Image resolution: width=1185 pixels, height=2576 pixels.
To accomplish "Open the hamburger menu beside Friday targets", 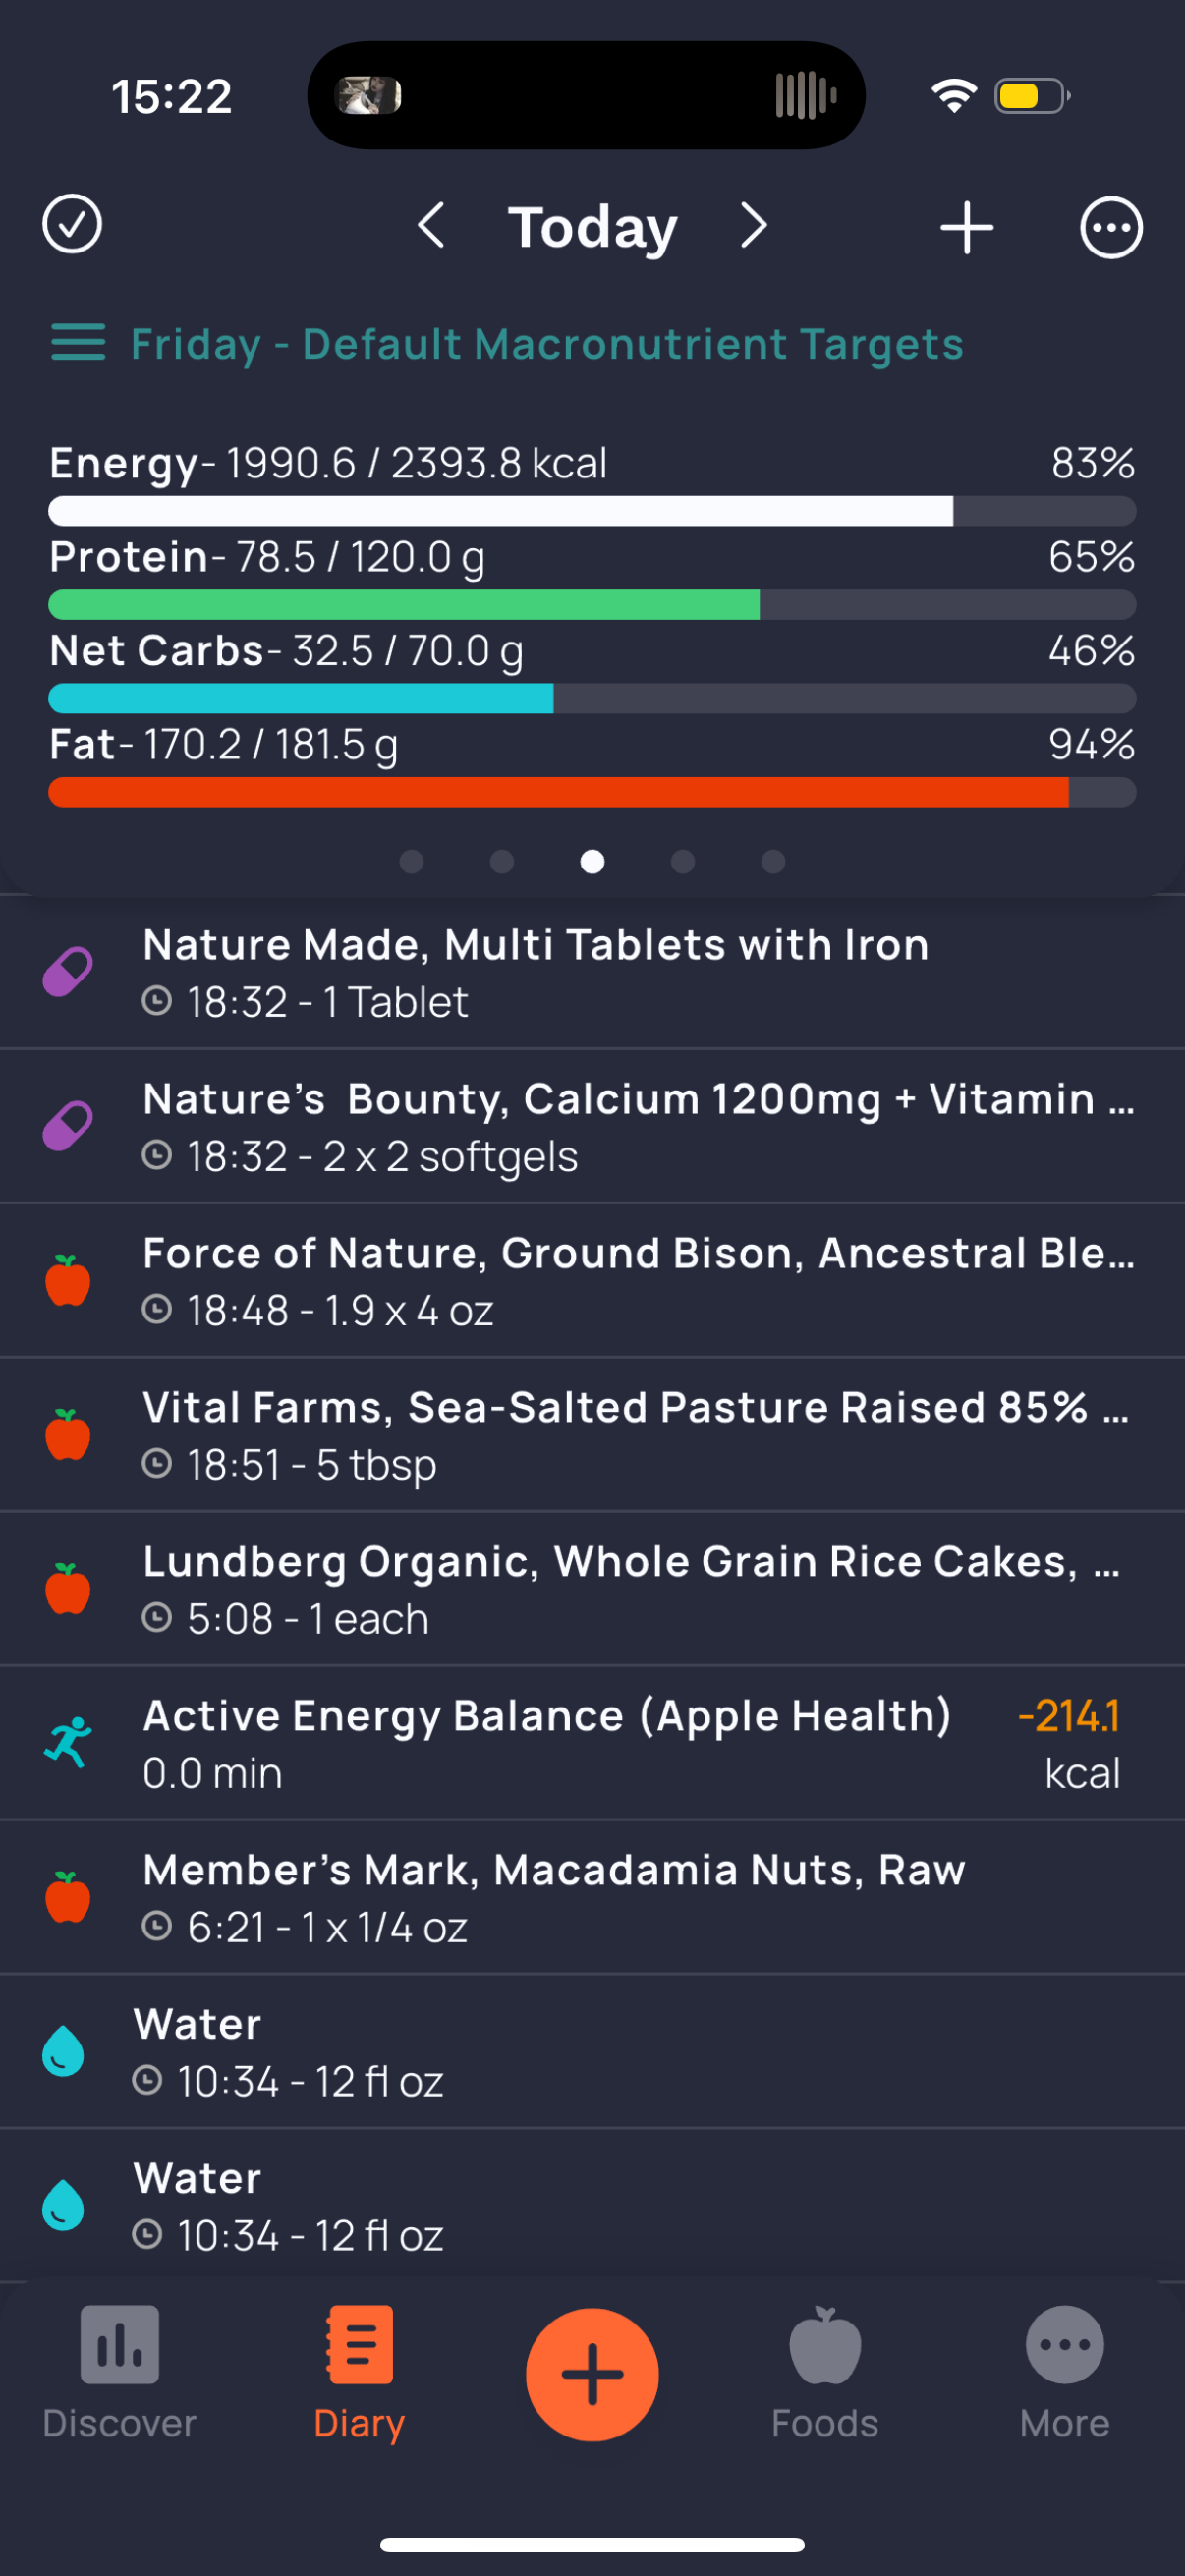I will [78, 343].
